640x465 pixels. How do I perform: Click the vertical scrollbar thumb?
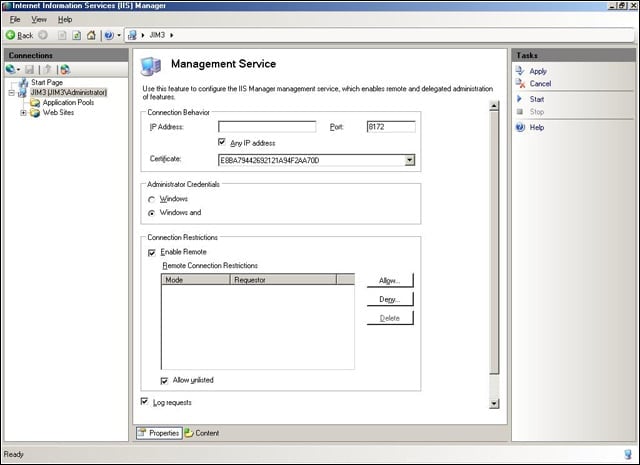(494, 243)
